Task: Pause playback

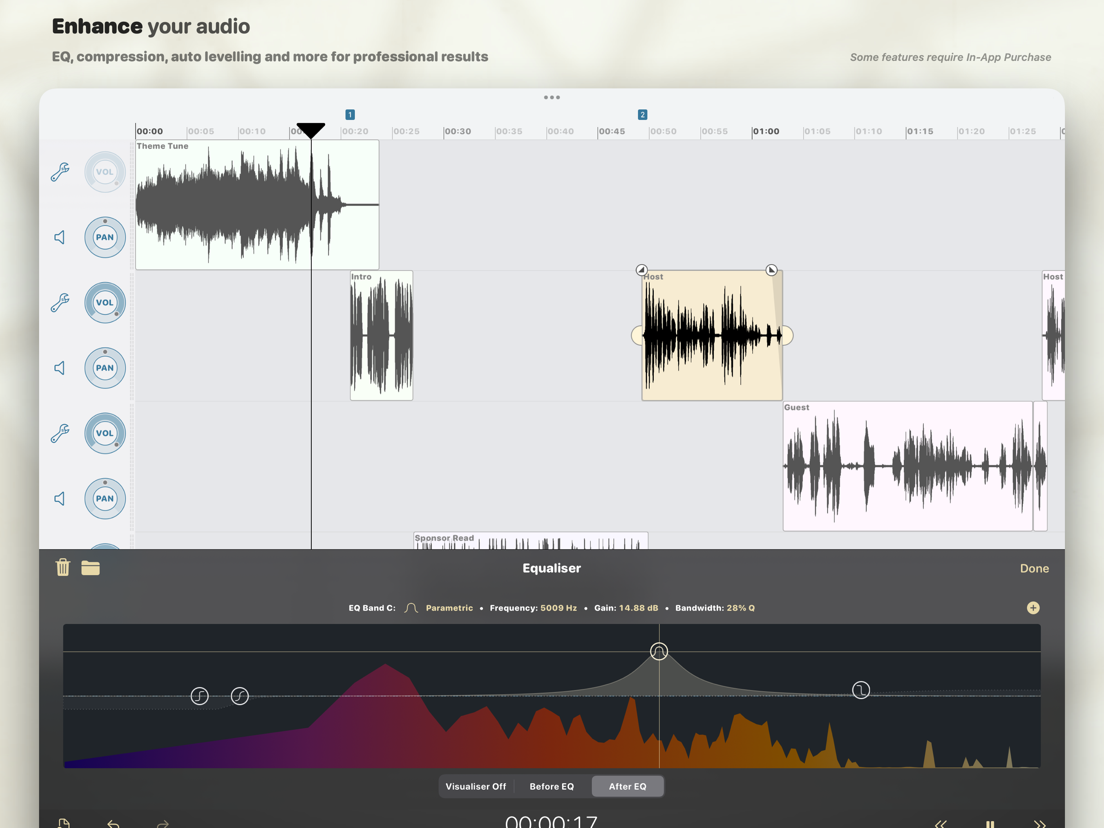Action: click(988, 822)
